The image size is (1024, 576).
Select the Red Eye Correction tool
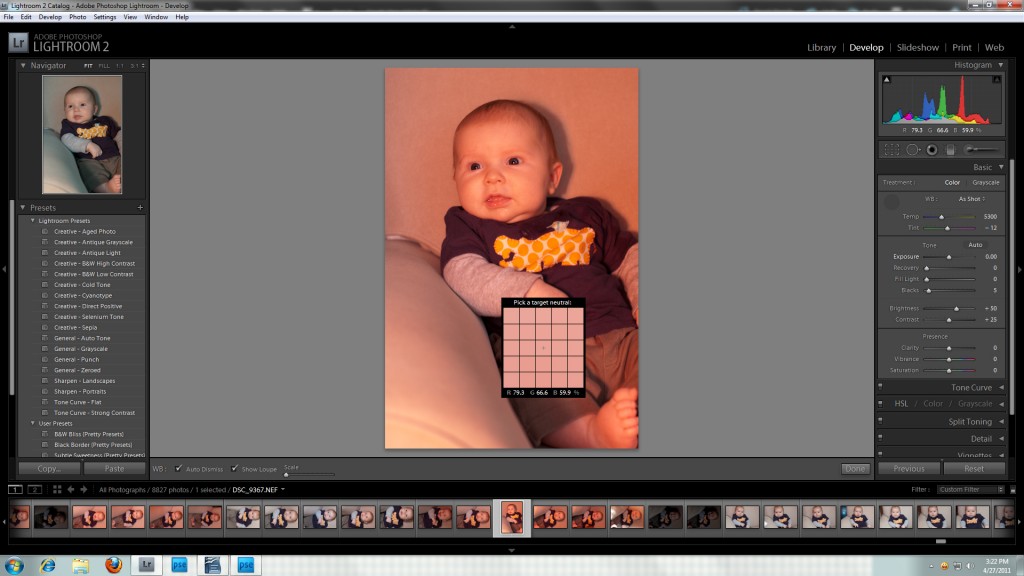coord(932,150)
